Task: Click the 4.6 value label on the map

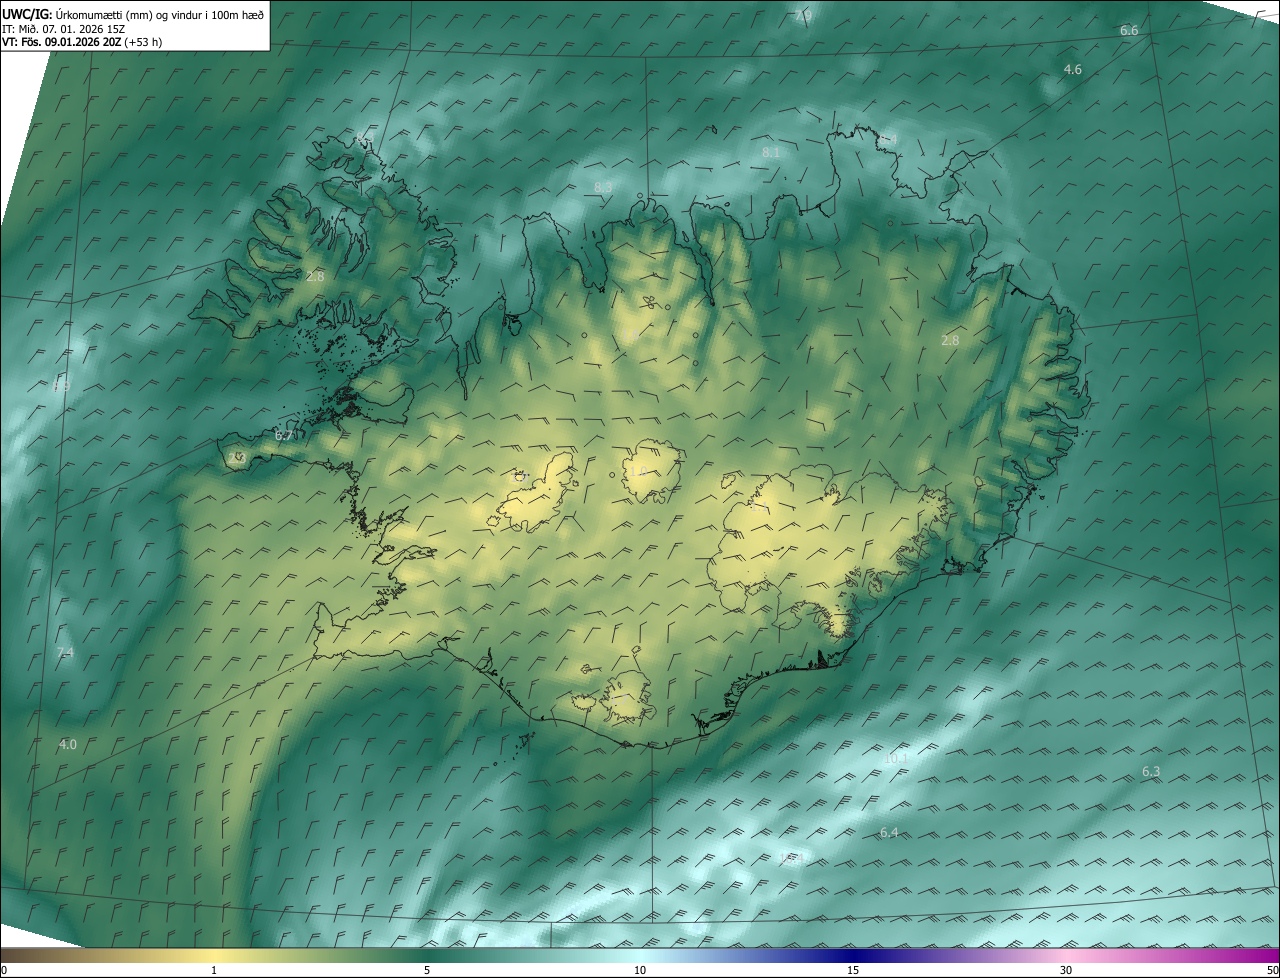Action: click(x=1073, y=70)
